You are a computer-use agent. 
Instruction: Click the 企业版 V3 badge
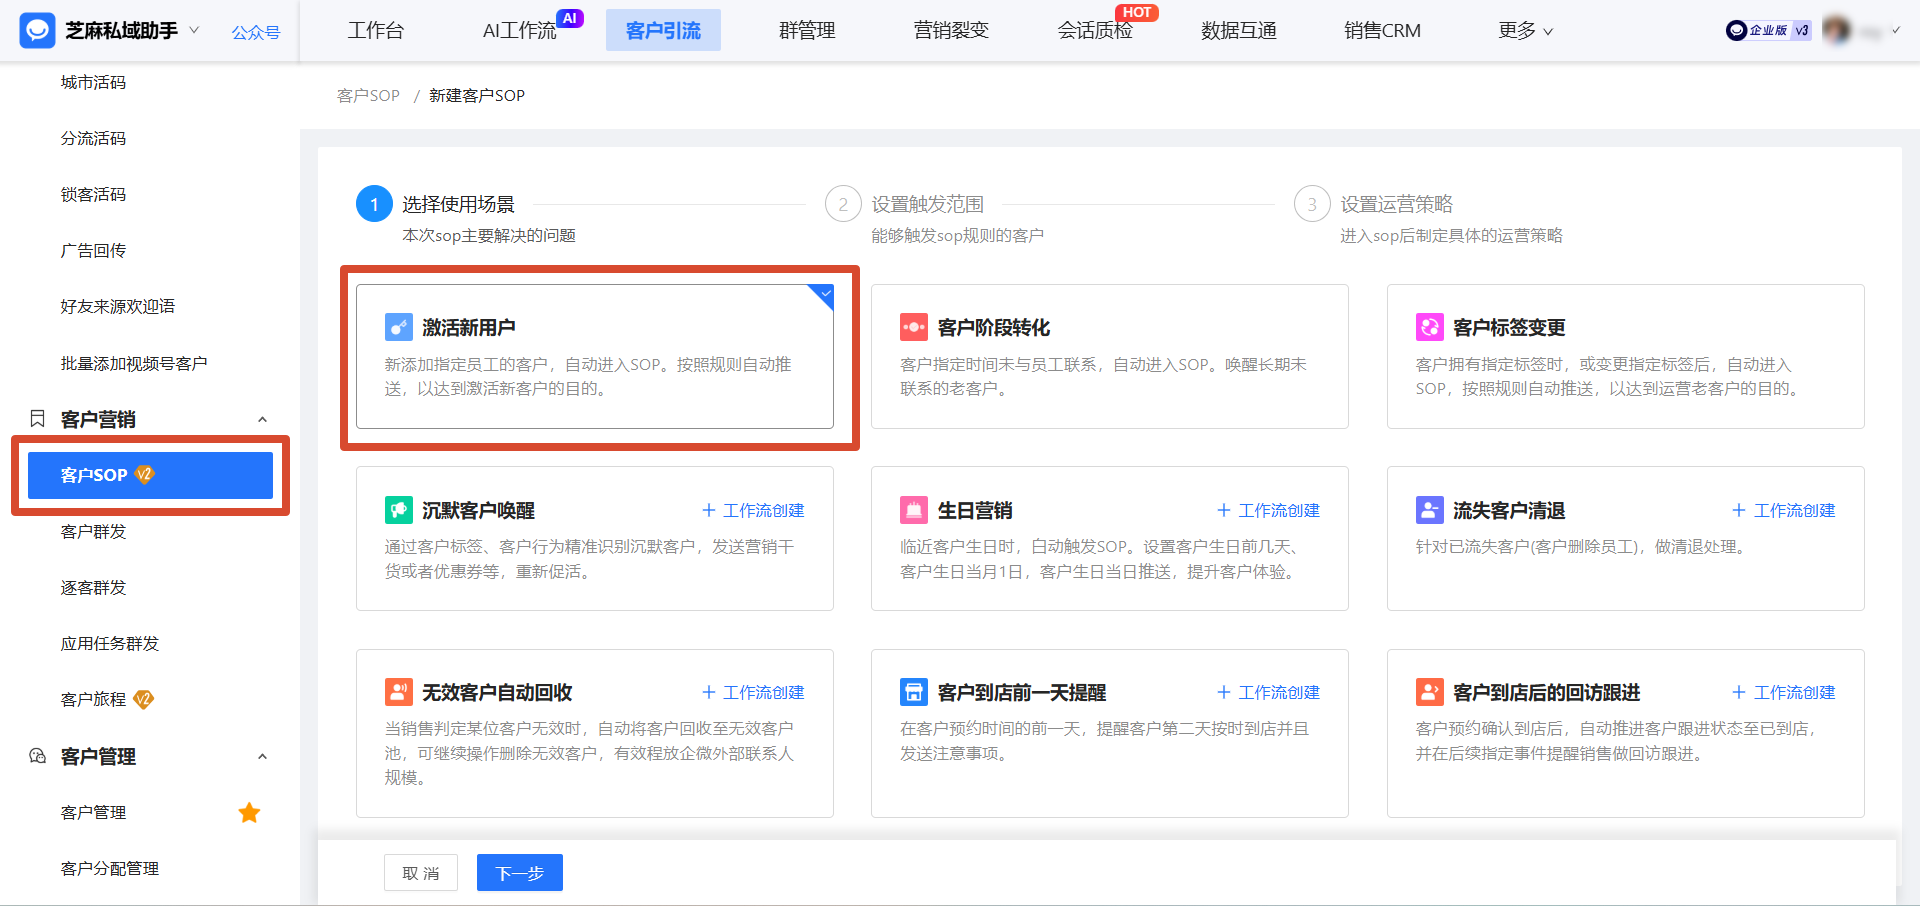[1768, 30]
